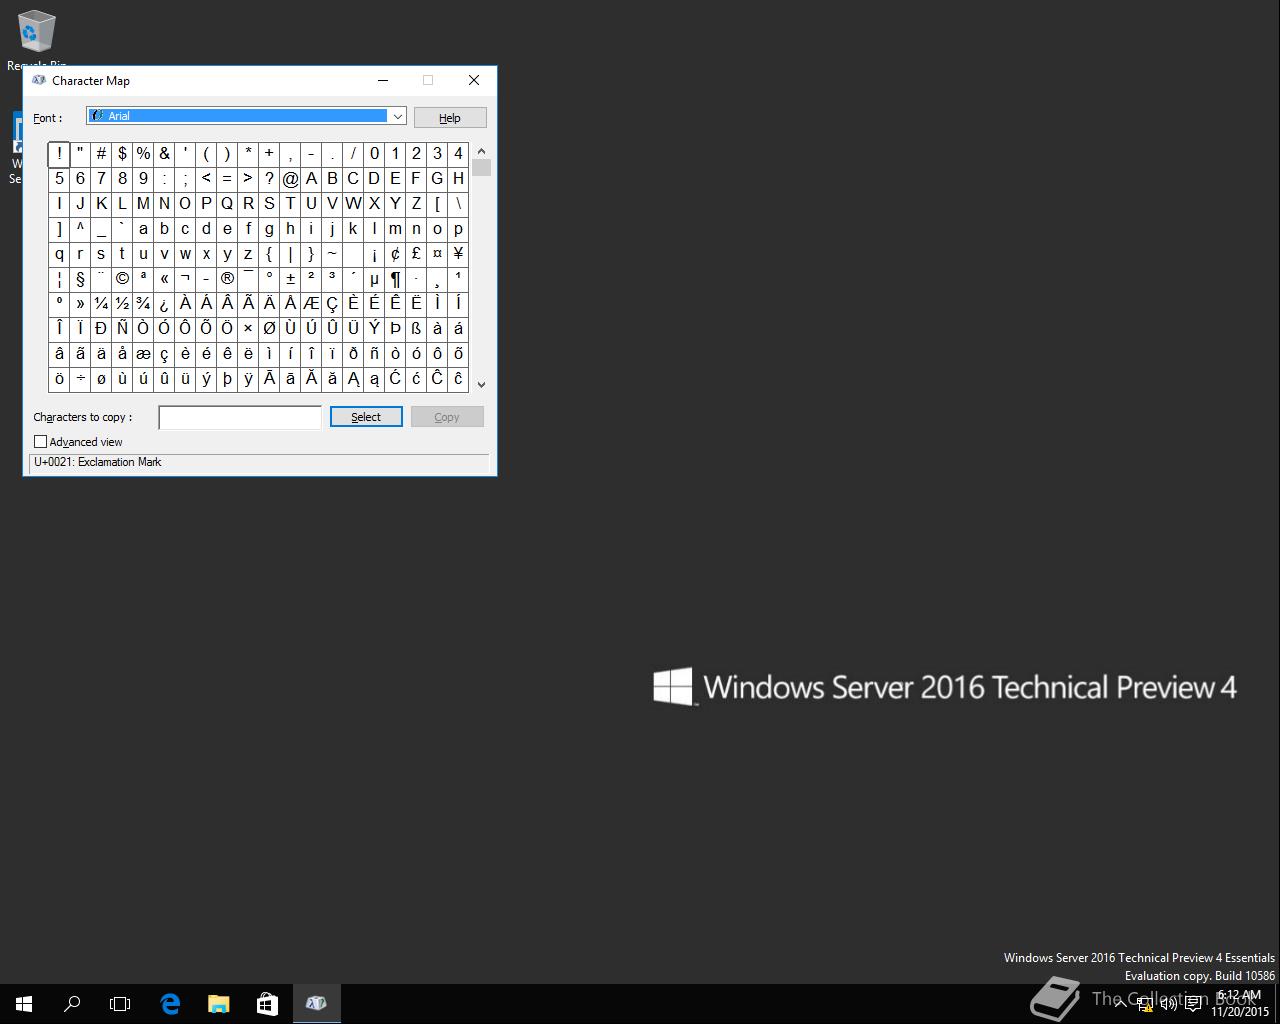Select the Ç character
The height and width of the screenshot is (1024, 1280).
332,303
